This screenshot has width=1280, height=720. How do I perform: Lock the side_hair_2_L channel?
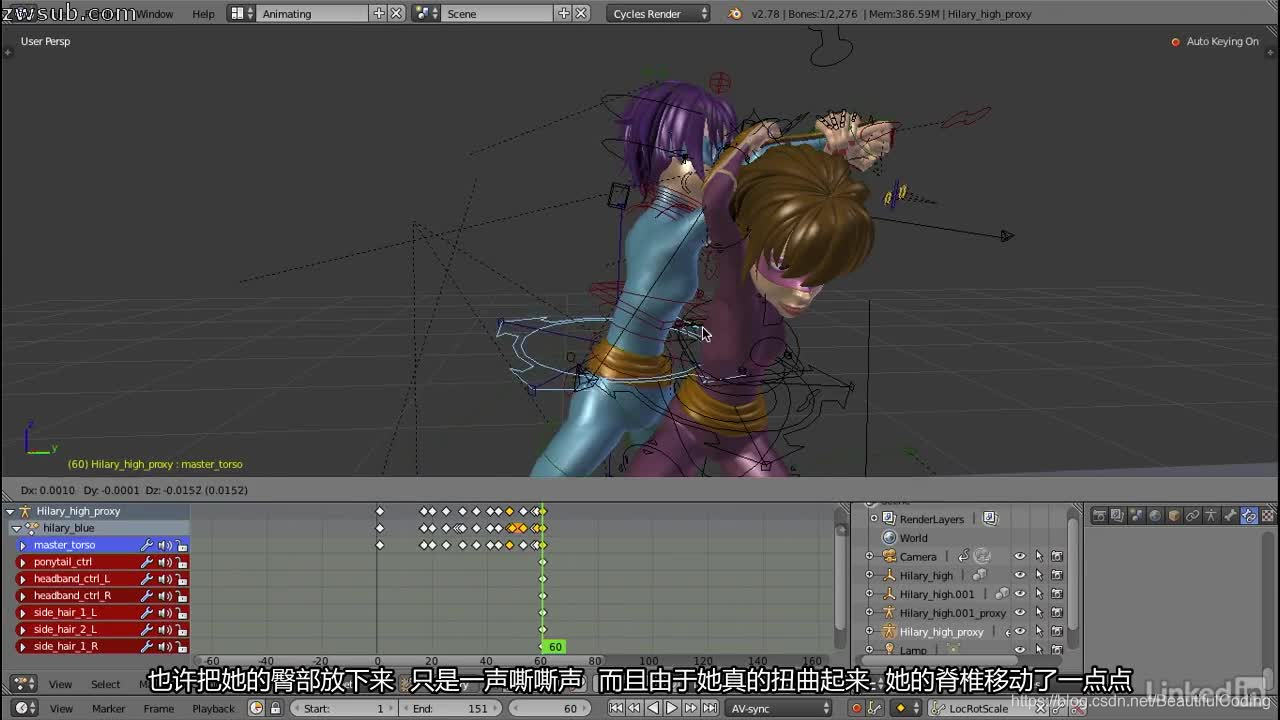coord(181,630)
